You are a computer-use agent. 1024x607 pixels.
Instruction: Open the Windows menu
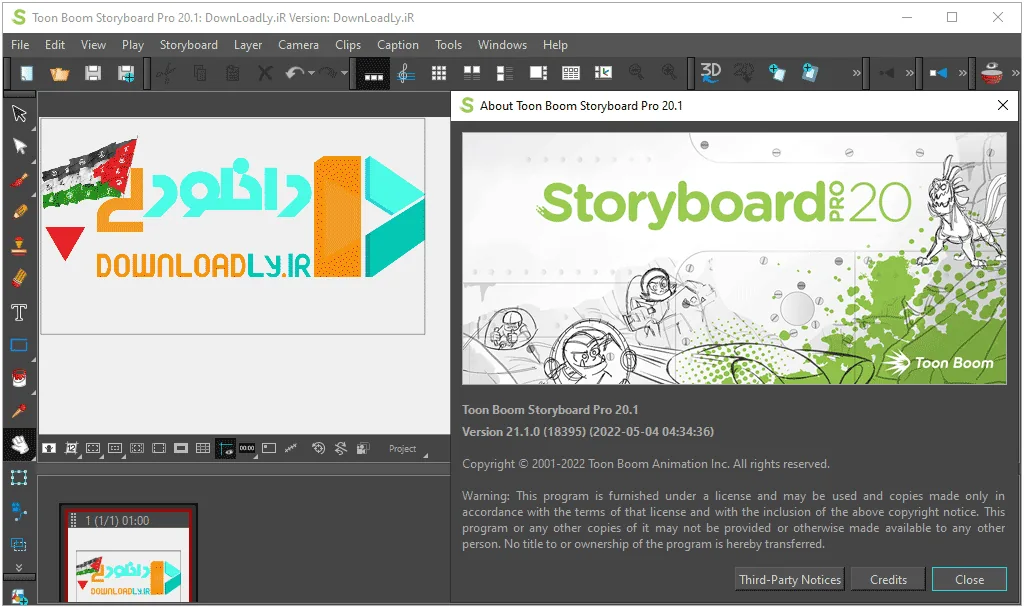[502, 44]
